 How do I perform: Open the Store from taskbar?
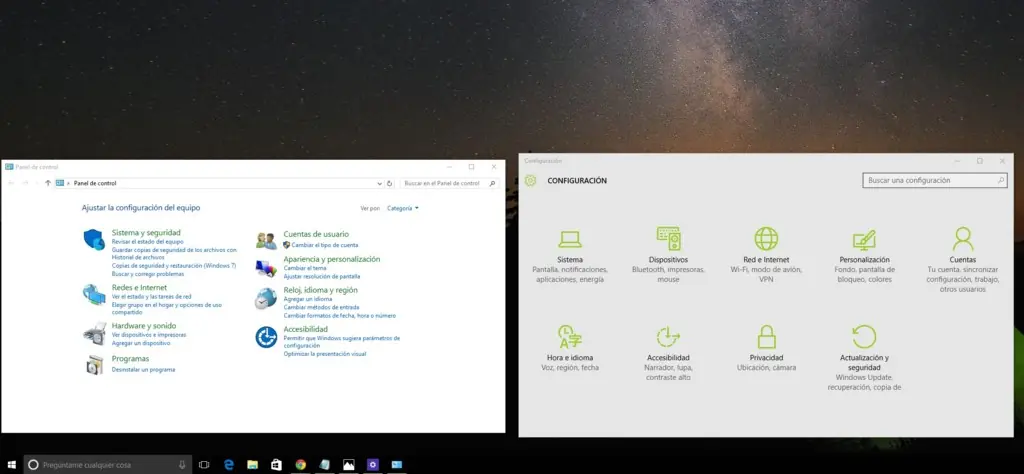[276, 465]
